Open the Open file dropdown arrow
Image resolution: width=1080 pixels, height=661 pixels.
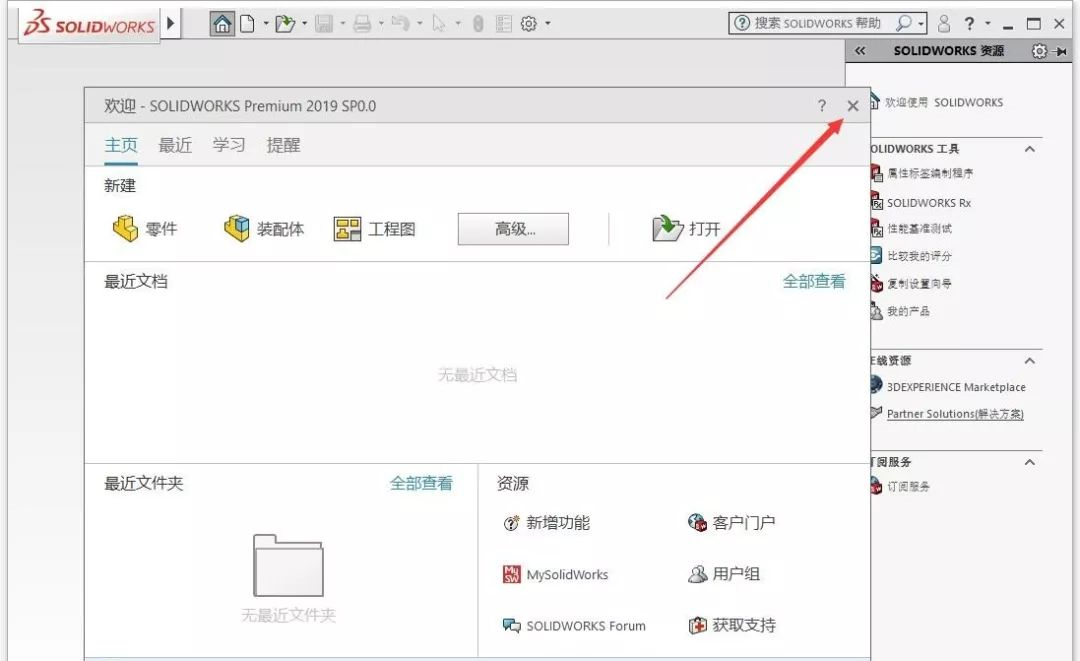click(x=304, y=24)
